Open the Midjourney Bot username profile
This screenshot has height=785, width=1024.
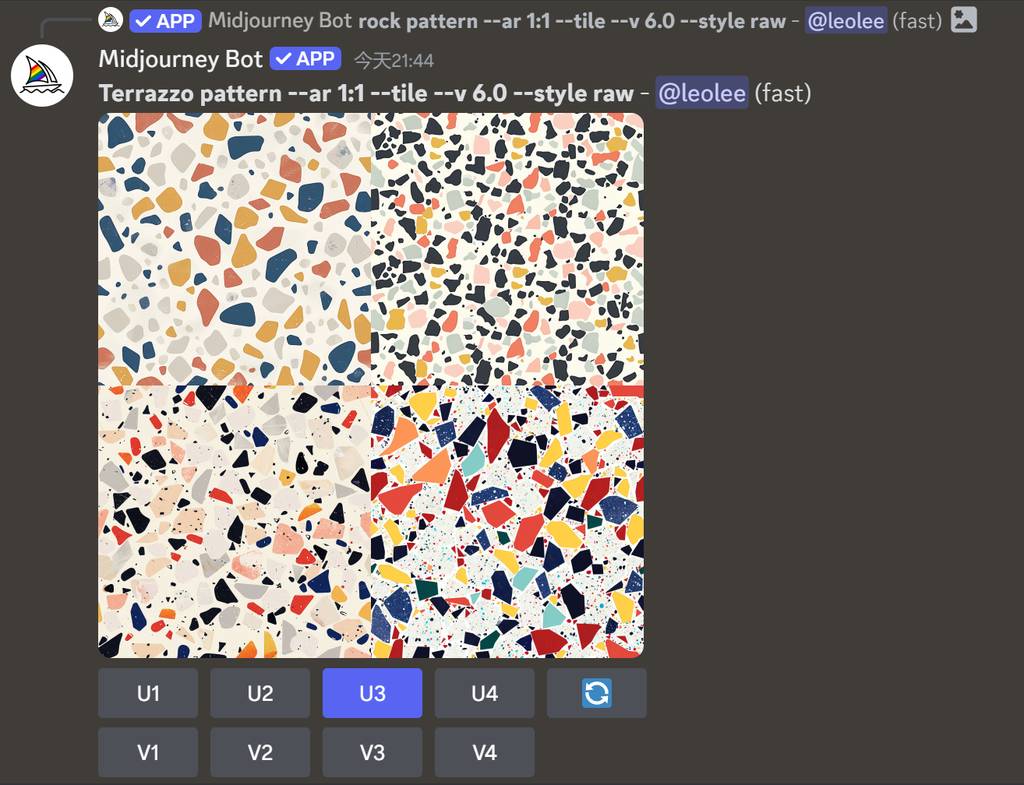pos(180,59)
